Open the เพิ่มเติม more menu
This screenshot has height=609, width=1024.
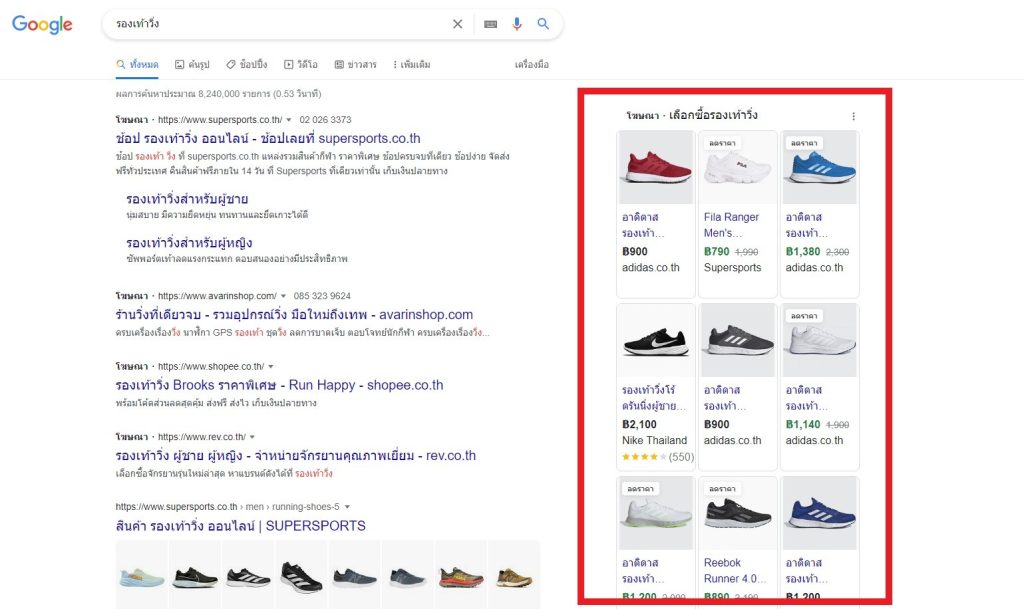point(411,65)
